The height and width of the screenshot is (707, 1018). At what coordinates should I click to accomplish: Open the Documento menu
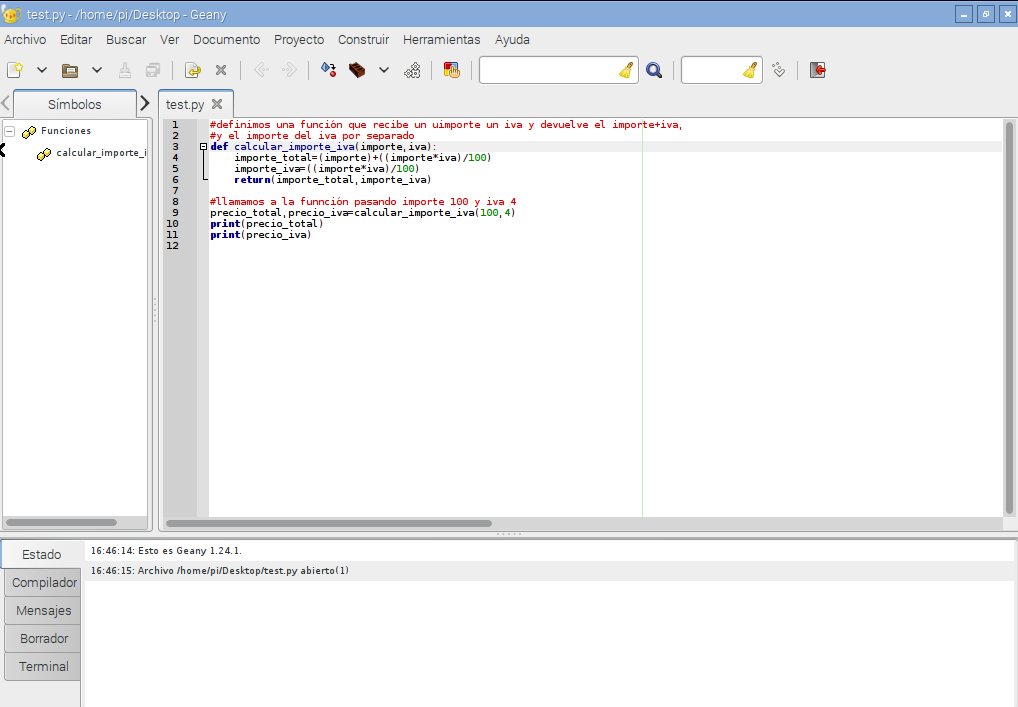pos(227,40)
